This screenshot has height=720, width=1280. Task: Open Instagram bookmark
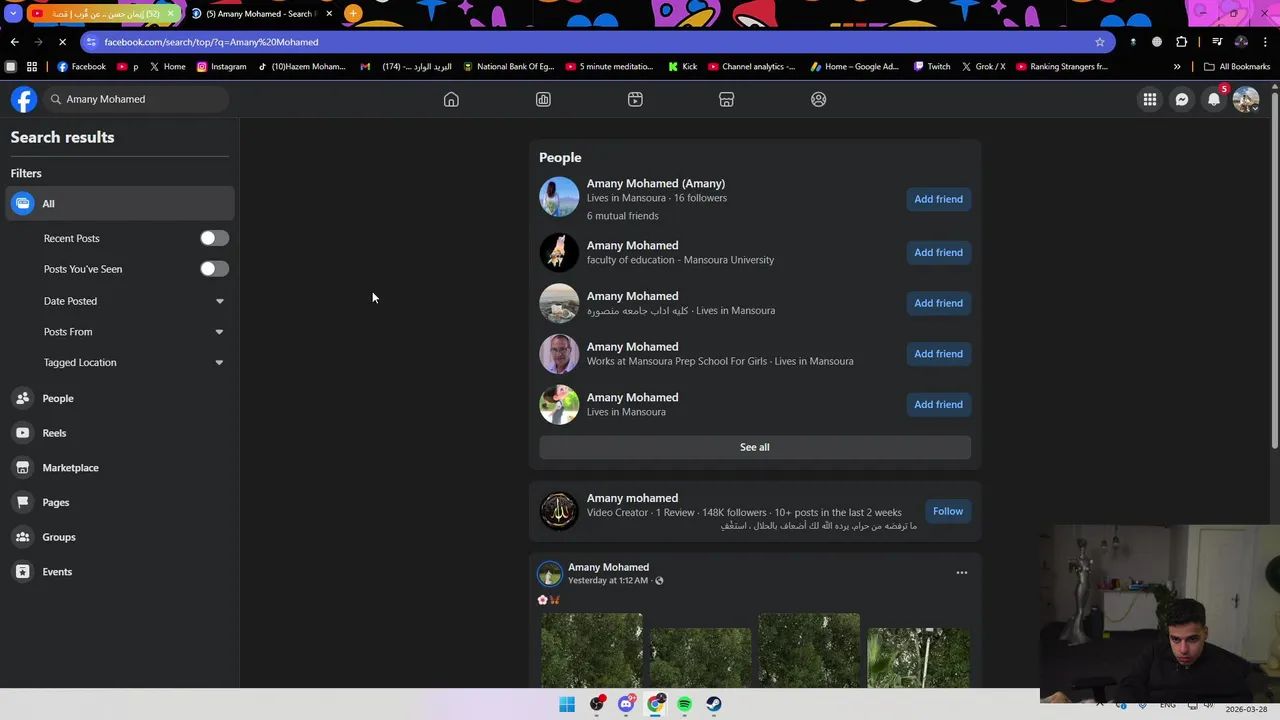[x=221, y=67]
